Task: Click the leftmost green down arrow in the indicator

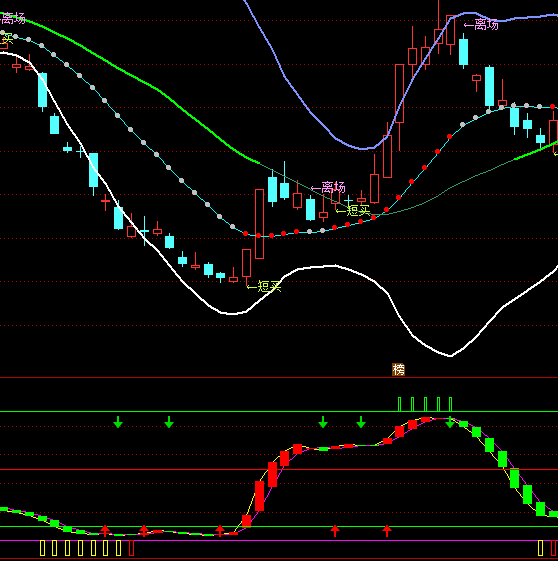Action: (x=118, y=422)
